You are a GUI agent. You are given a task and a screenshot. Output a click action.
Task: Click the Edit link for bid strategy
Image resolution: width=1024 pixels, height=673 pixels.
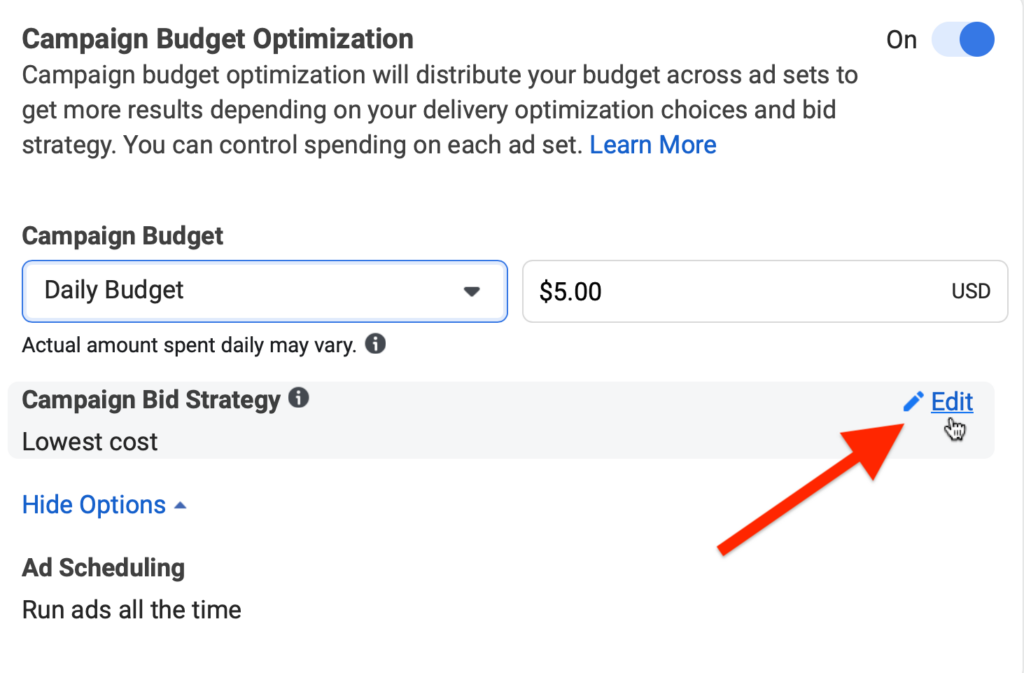951,402
